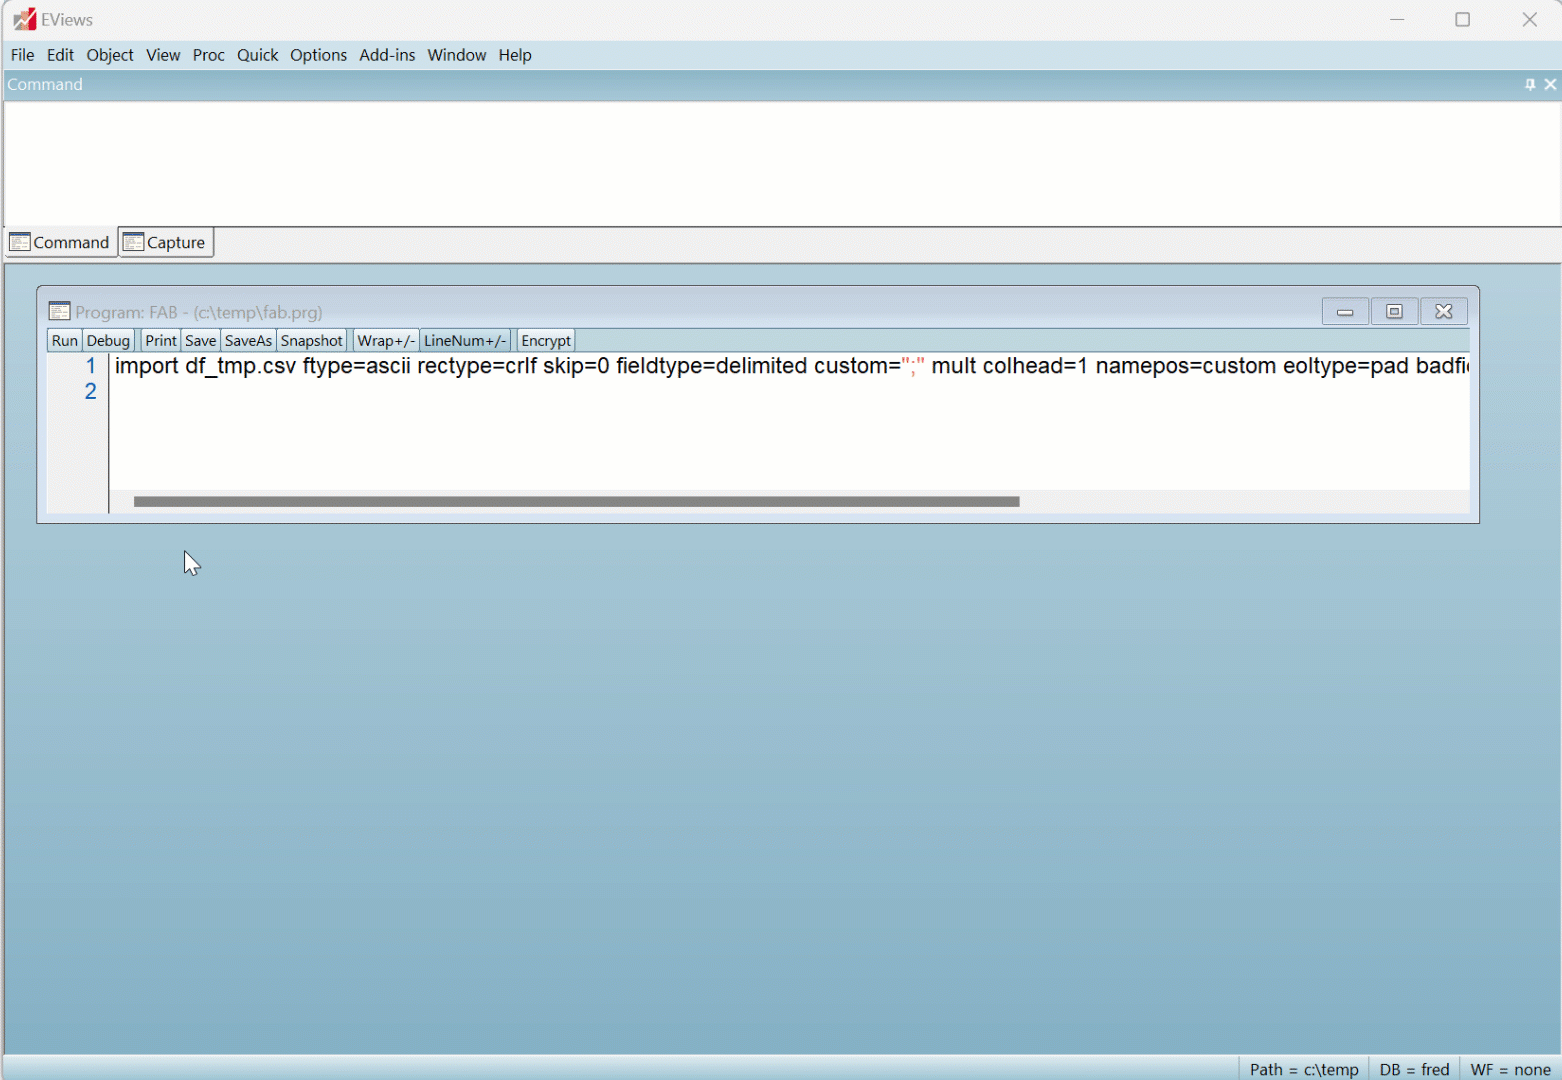Viewport: 1562px width, 1080px height.
Task: Close the Command pane with X icon
Action: [x=1550, y=85]
